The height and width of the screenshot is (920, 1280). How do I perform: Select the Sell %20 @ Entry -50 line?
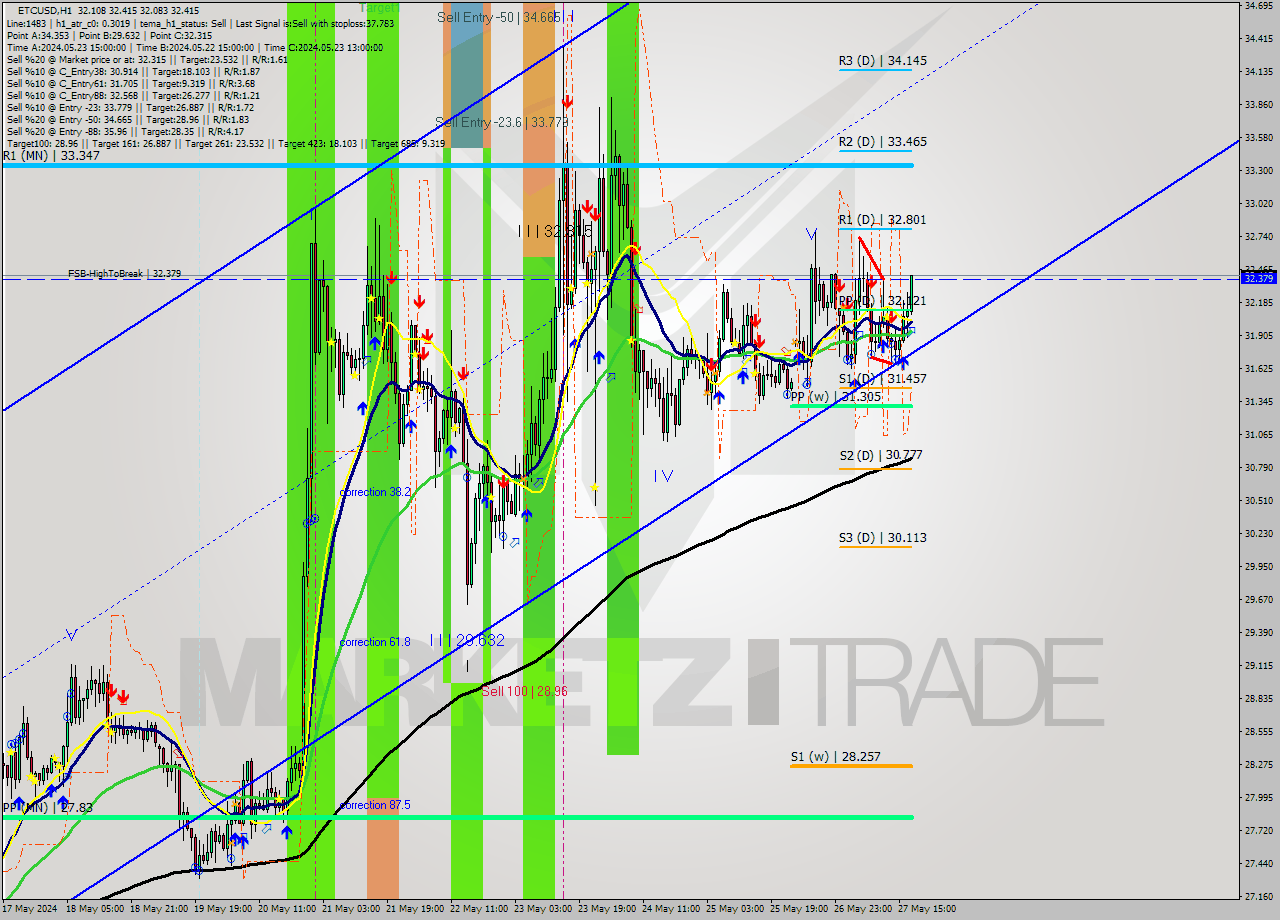coord(128,120)
